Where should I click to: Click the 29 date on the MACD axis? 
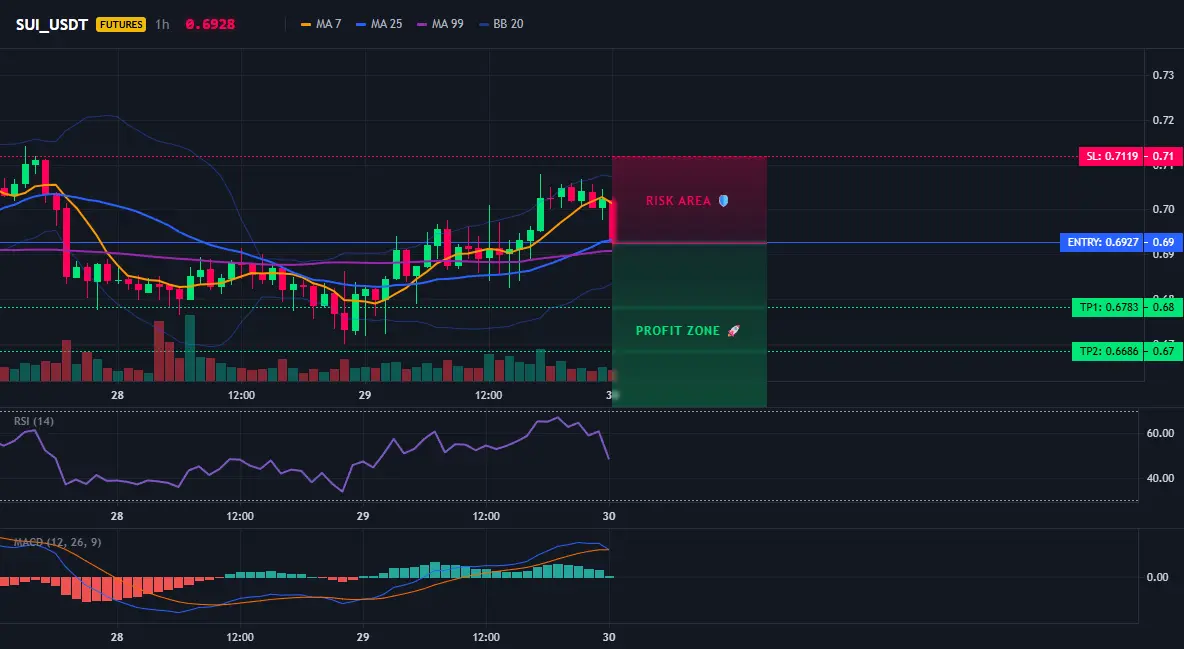pos(362,637)
